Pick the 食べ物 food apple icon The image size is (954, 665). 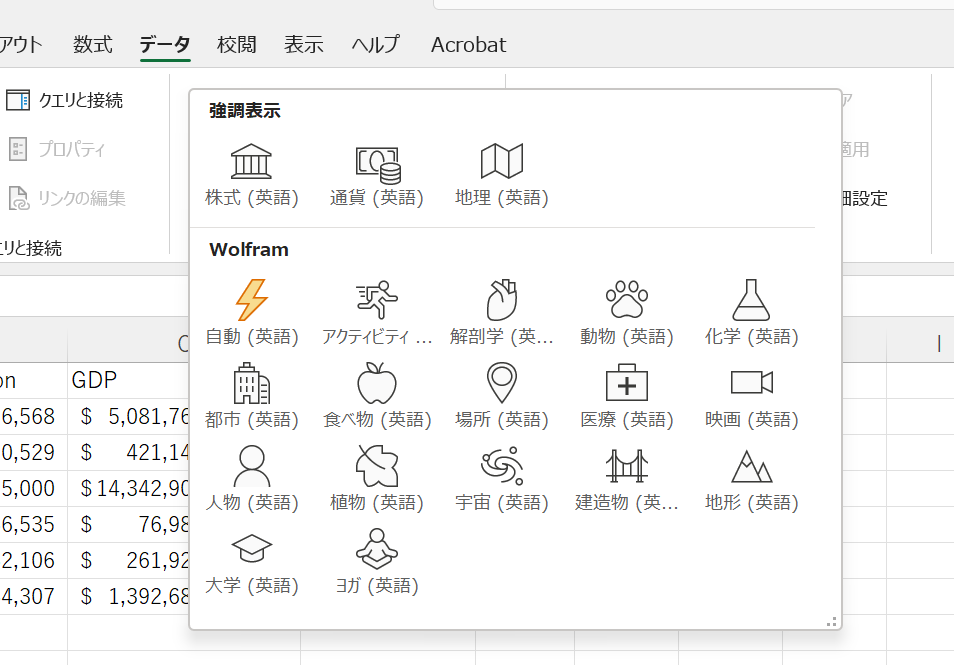375,383
